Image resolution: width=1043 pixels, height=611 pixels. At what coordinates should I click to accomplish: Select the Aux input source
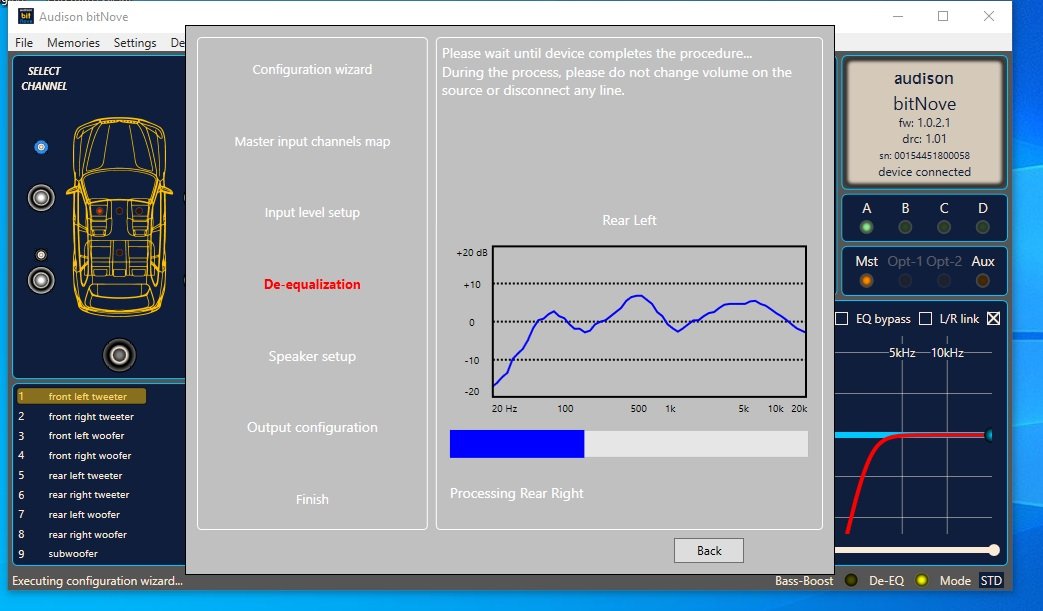pyautogui.click(x=983, y=280)
